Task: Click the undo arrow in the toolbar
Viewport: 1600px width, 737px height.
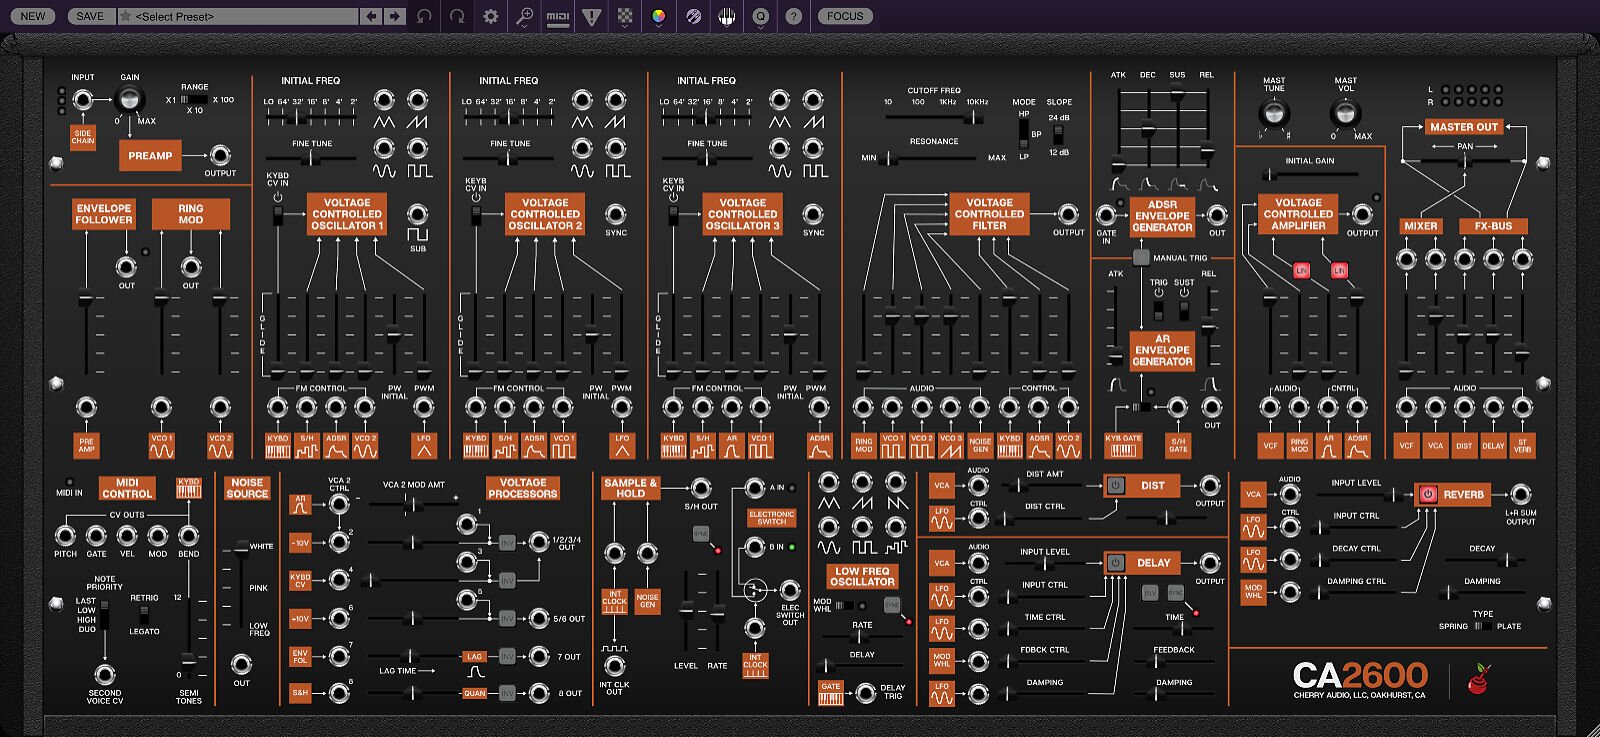Action: [x=425, y=16]
